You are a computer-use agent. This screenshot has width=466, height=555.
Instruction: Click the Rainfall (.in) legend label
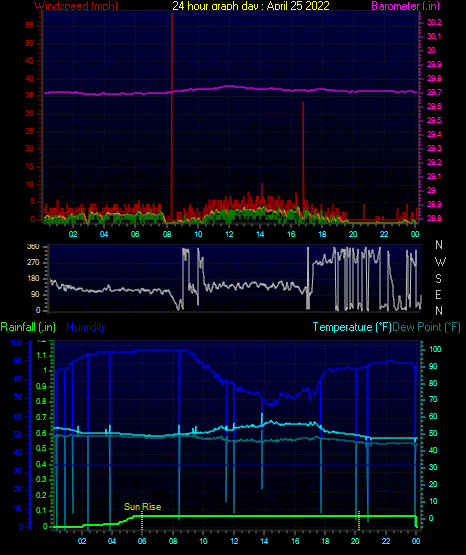coord(28,327)
